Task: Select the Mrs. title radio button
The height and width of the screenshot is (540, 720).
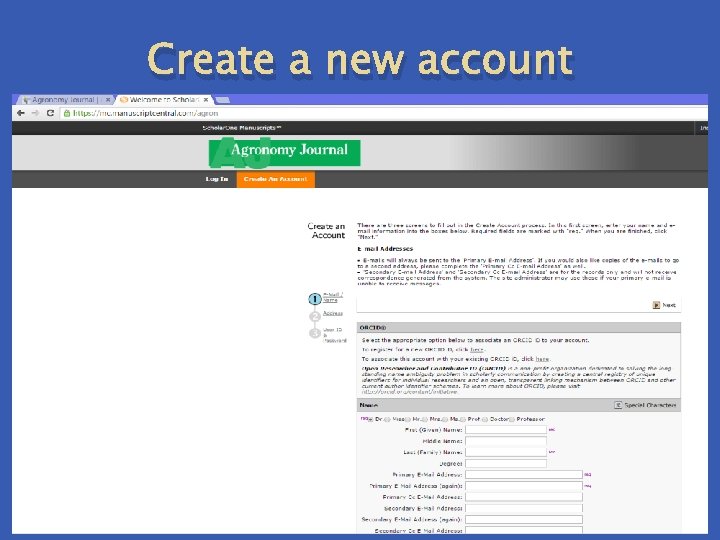Action: pyautogui.click(x=425, y=419)
